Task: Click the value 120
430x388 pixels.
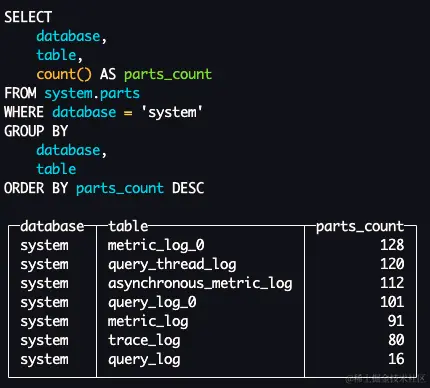Action: 392,264
